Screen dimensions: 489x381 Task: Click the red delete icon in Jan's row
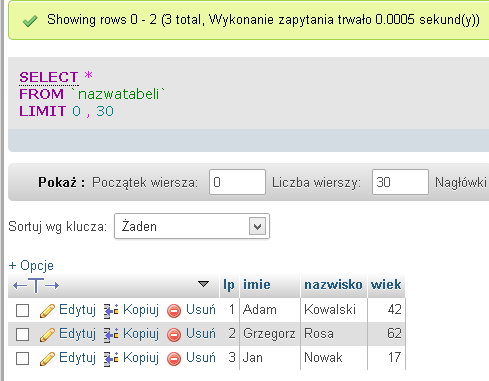click(x=174, y=359)
